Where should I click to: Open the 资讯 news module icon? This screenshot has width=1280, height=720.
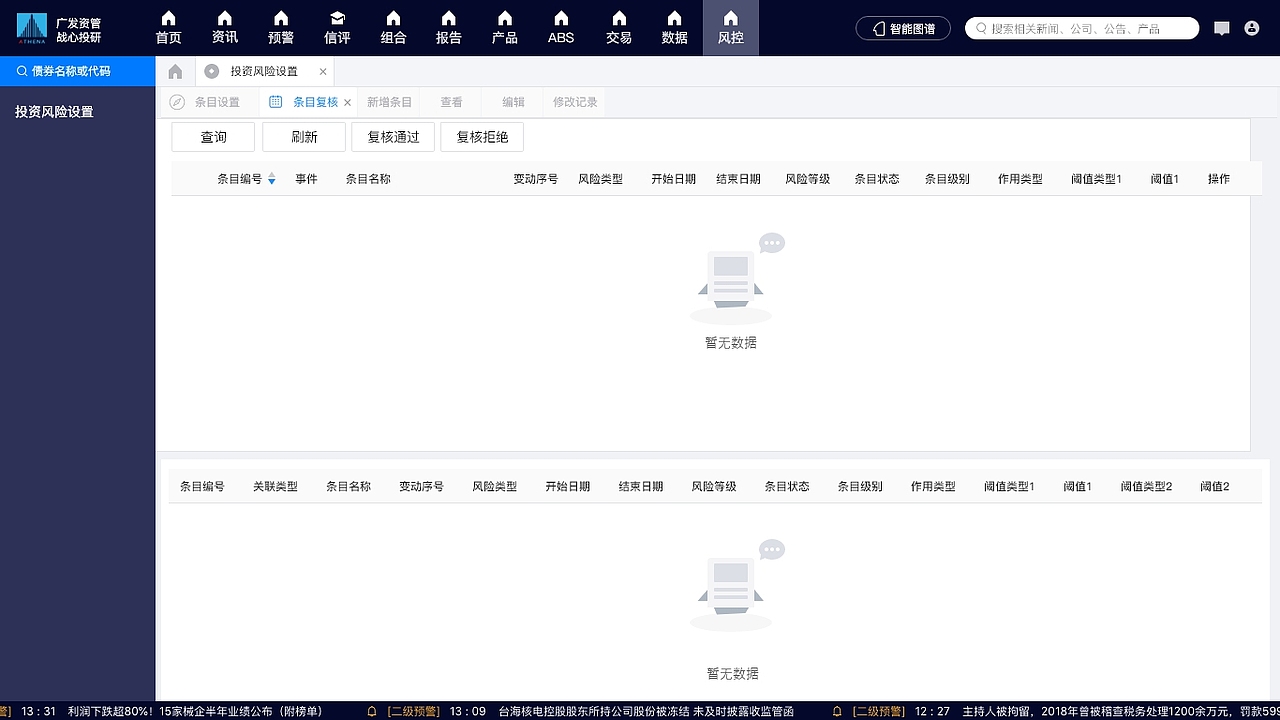tap(224, 27)
